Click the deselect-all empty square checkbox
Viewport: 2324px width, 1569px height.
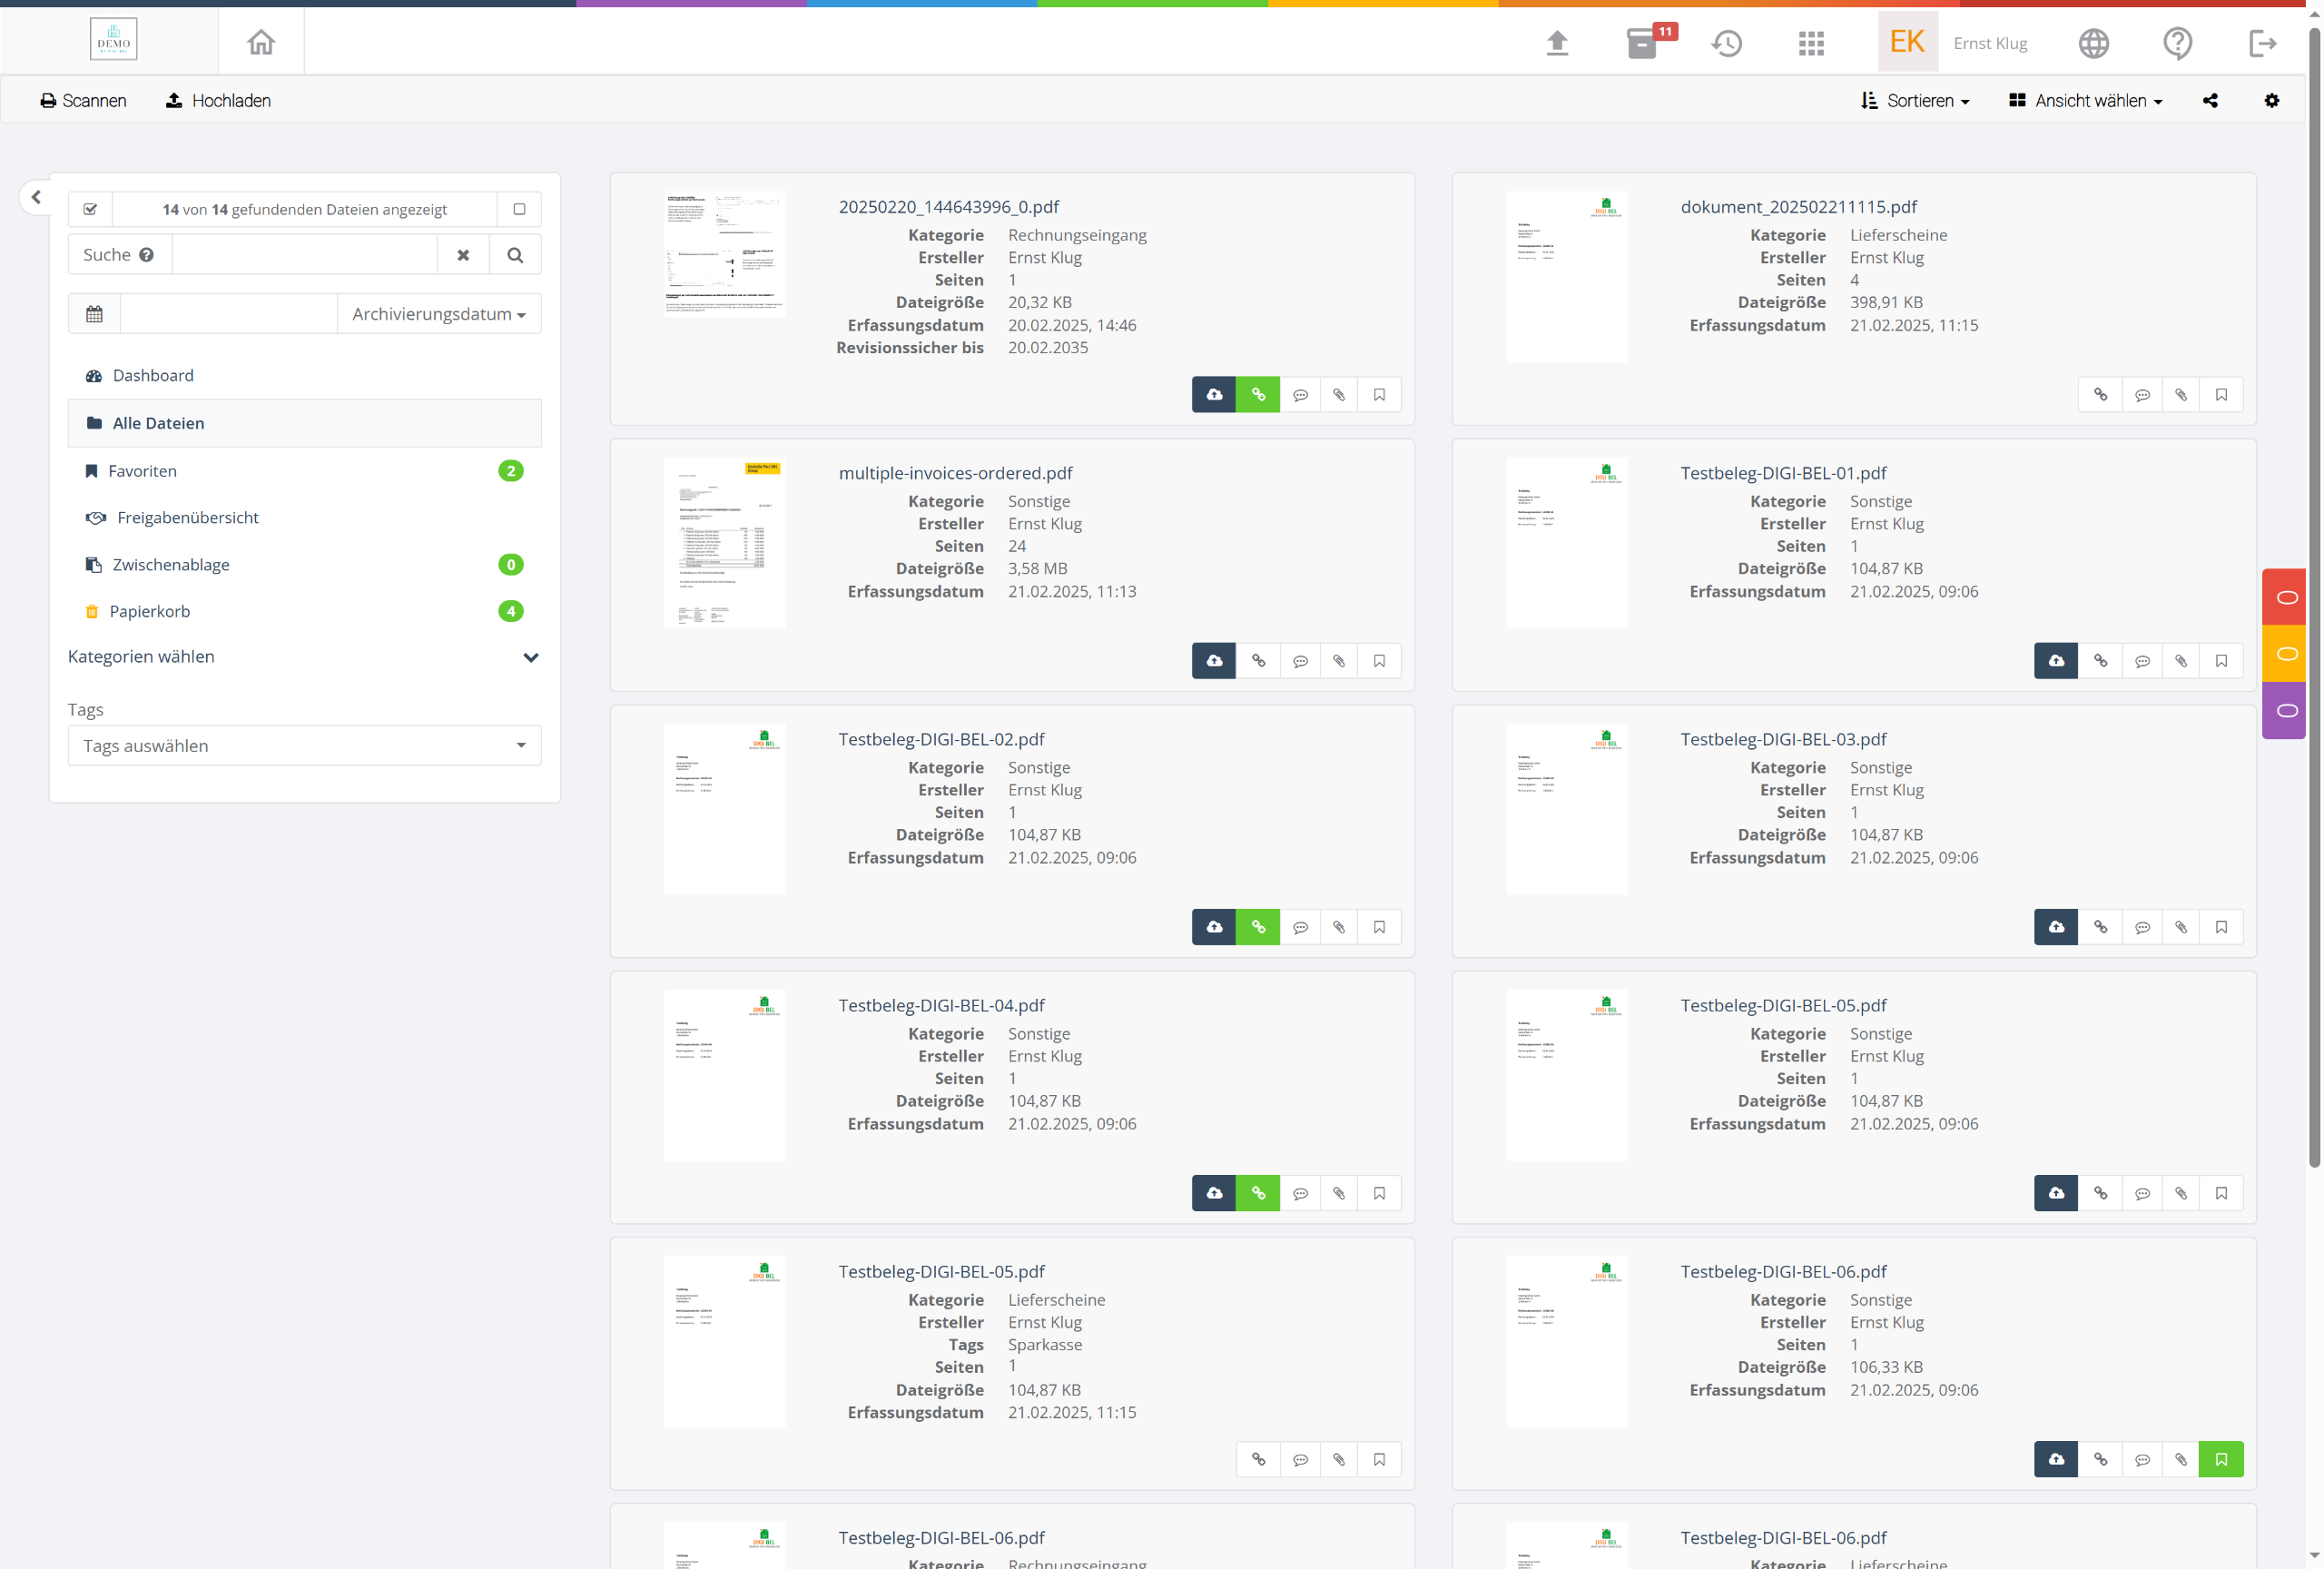pos(519,209)
